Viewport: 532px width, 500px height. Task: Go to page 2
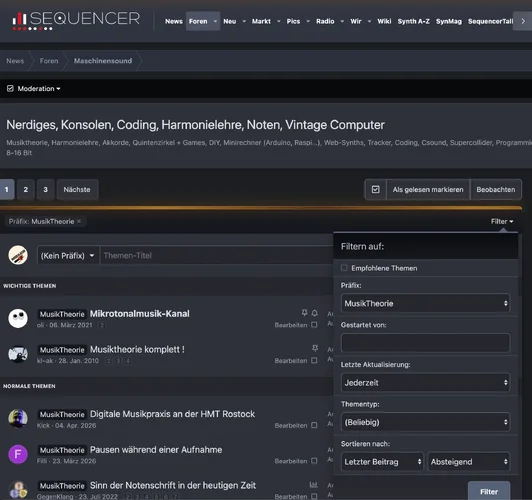point(25,189)
